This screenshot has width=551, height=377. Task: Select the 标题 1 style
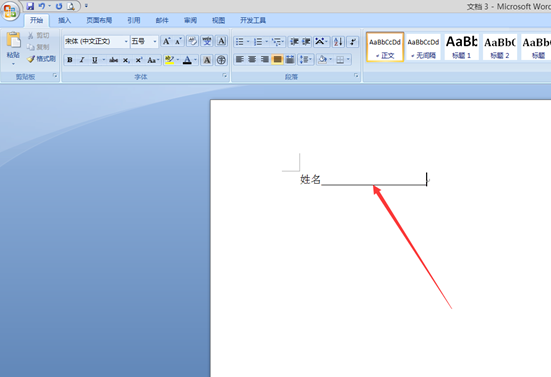tap(461, 47)
